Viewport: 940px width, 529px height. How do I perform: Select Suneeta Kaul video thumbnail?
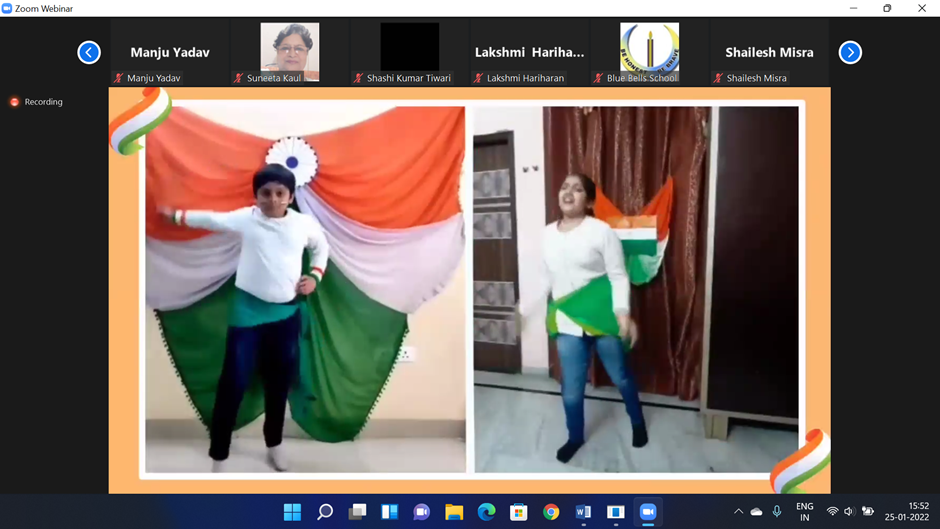[x=289, y=53]
